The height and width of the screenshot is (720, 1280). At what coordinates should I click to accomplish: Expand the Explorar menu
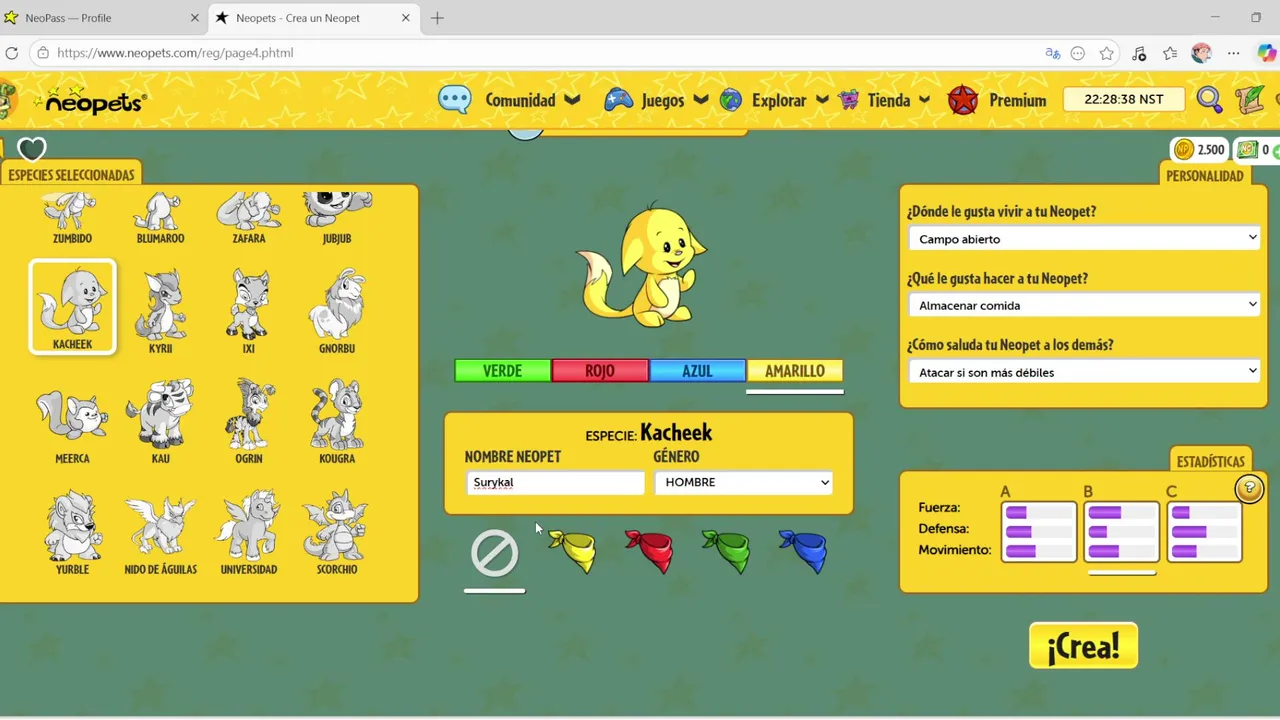click(774, 100)
